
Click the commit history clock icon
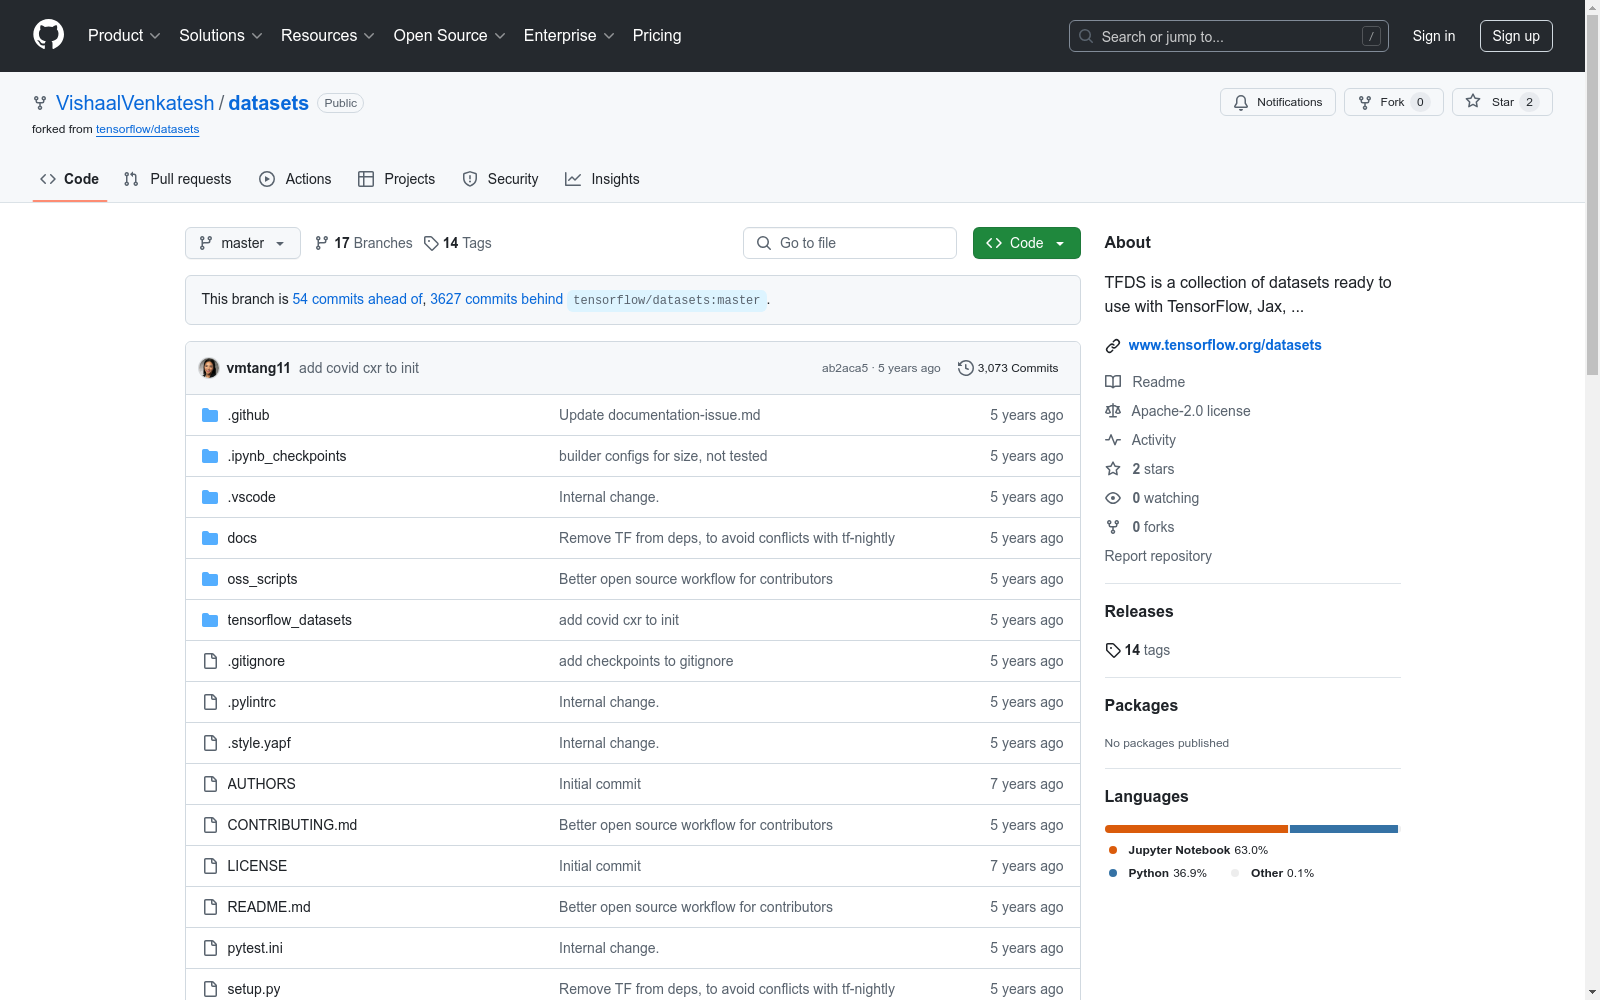(965, 368)
